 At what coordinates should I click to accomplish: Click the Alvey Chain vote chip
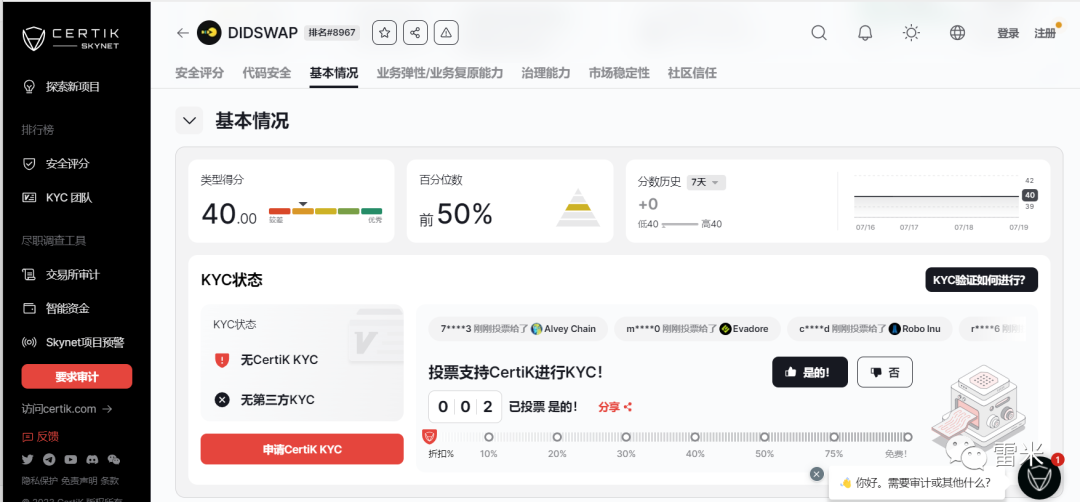click(x=517, y=329)
